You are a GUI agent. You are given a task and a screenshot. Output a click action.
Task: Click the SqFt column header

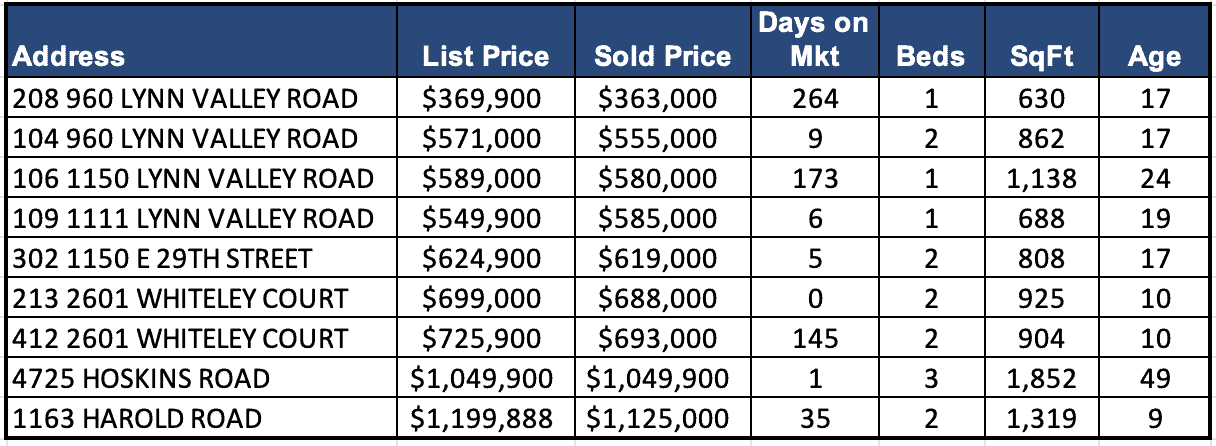coord(1041,56)
